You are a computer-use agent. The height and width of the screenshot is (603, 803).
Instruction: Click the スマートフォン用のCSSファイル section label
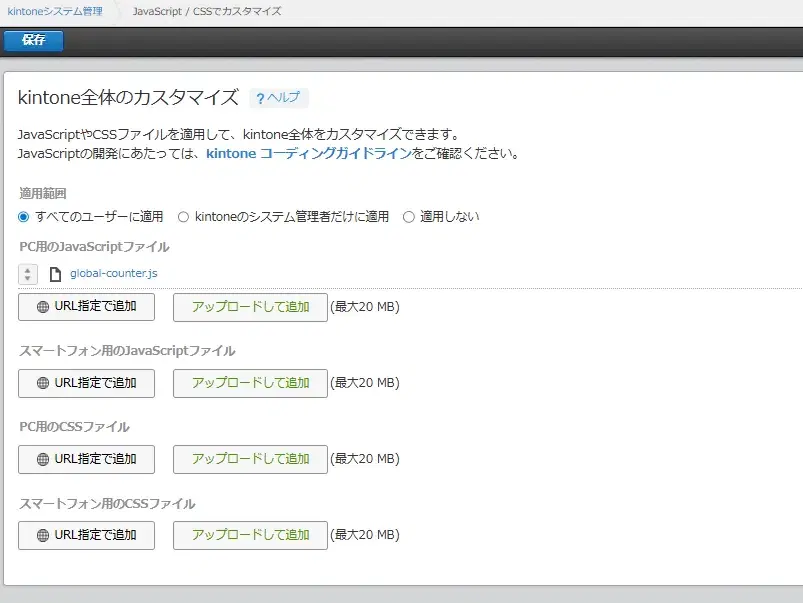click(107, 504)
